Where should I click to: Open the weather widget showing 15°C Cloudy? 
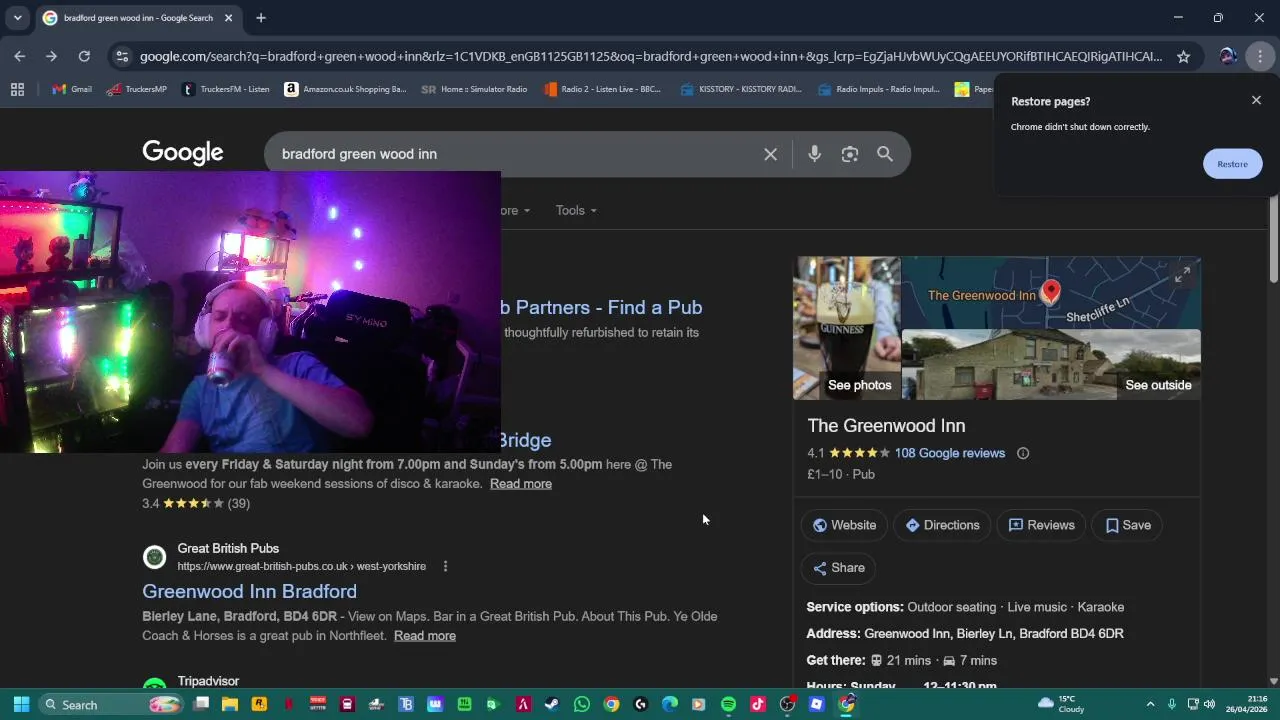click(1061, 704)
